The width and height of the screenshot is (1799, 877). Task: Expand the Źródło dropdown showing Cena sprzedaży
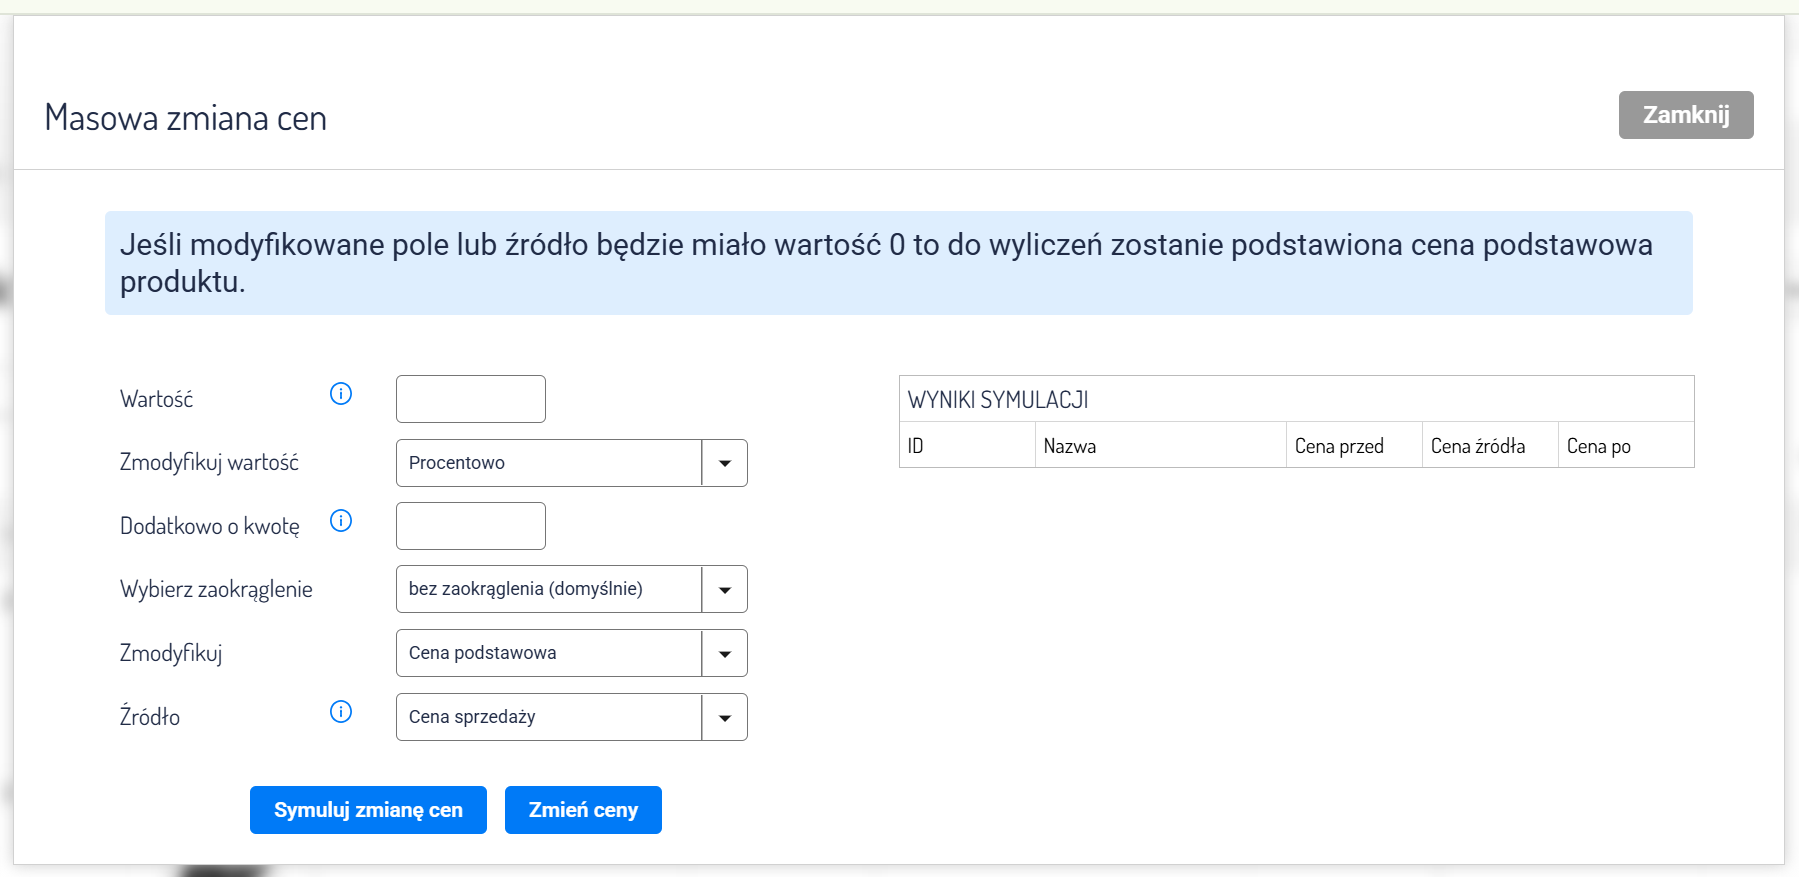(x=571, y=717)
